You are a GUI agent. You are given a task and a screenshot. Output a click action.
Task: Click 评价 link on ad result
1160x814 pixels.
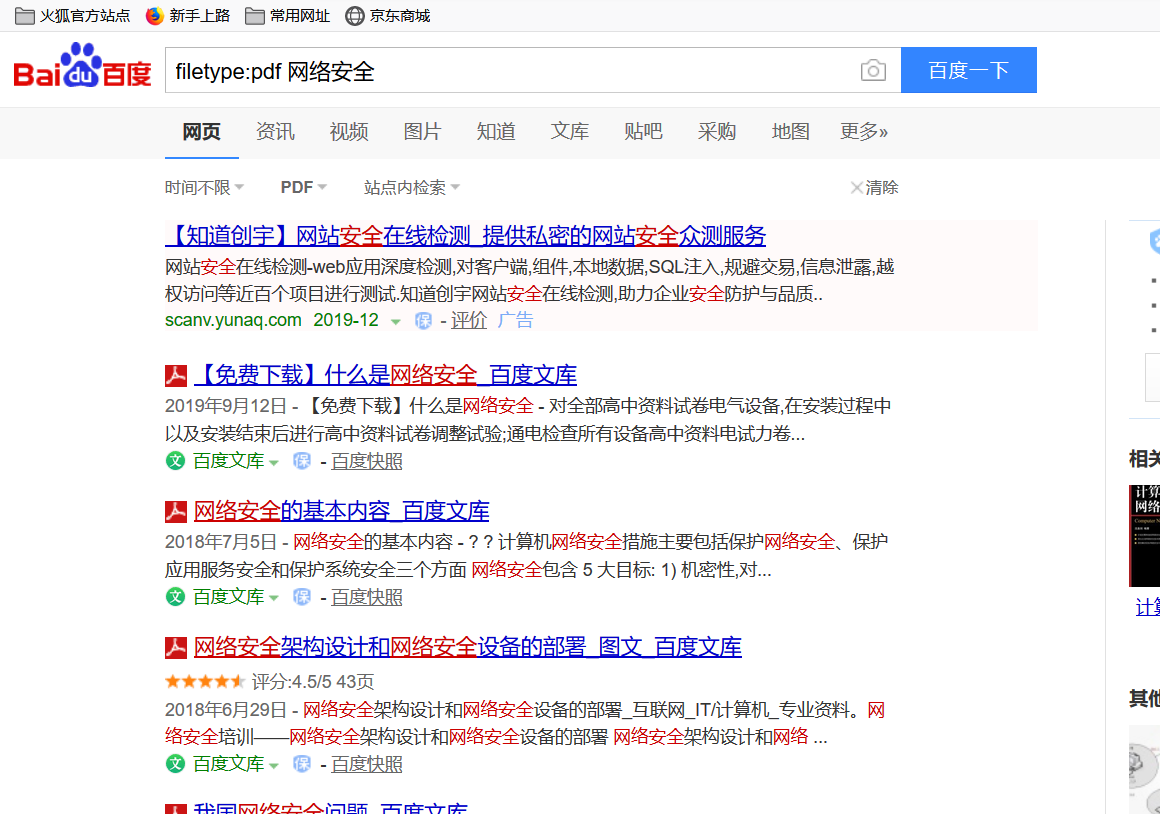click(469, 320)
